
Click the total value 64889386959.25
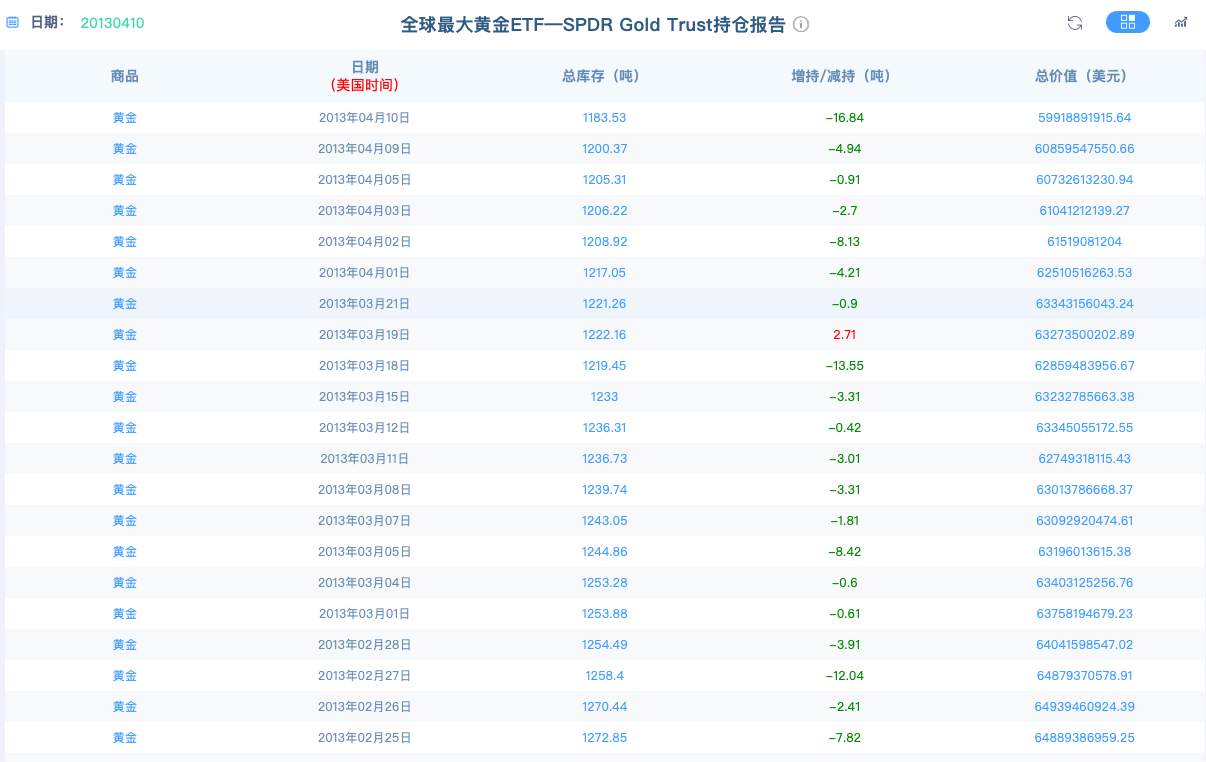(x=1084, y=738)
